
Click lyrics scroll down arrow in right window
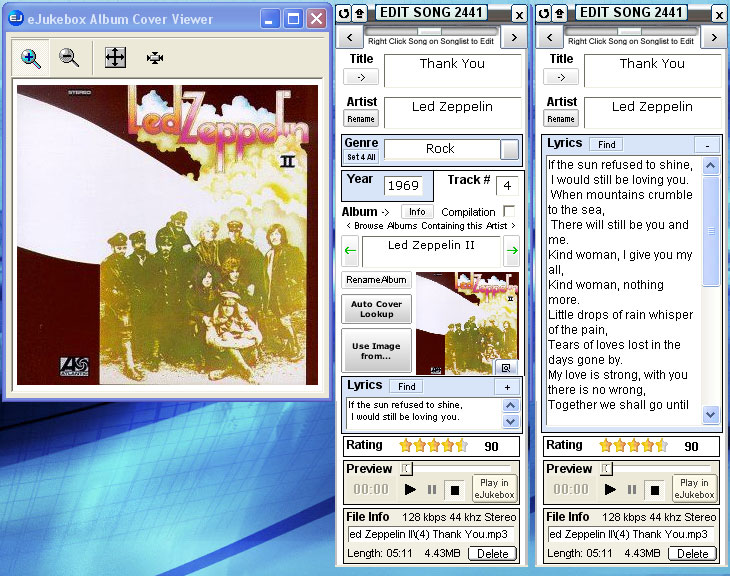pyautogui.click(x=710, y=414)
